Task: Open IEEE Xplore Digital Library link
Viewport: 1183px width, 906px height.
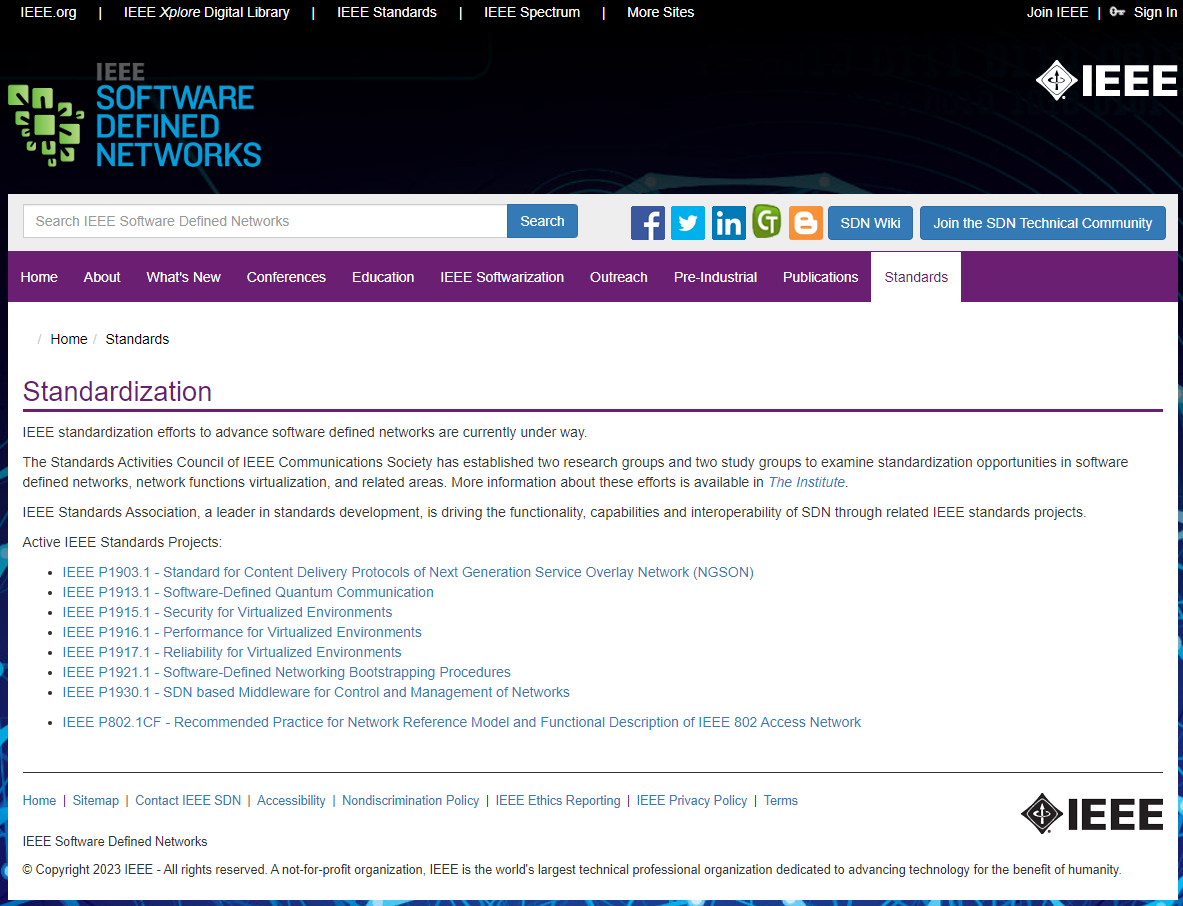Action: pyautogui.click(x=207, y=12)
